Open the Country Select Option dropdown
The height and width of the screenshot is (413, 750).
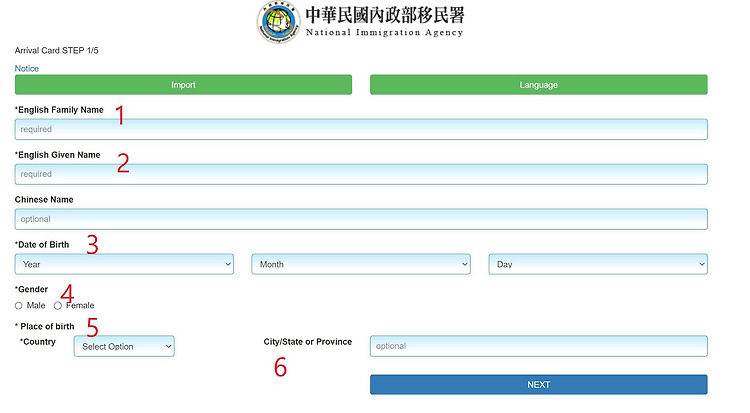tap(124, 346)
